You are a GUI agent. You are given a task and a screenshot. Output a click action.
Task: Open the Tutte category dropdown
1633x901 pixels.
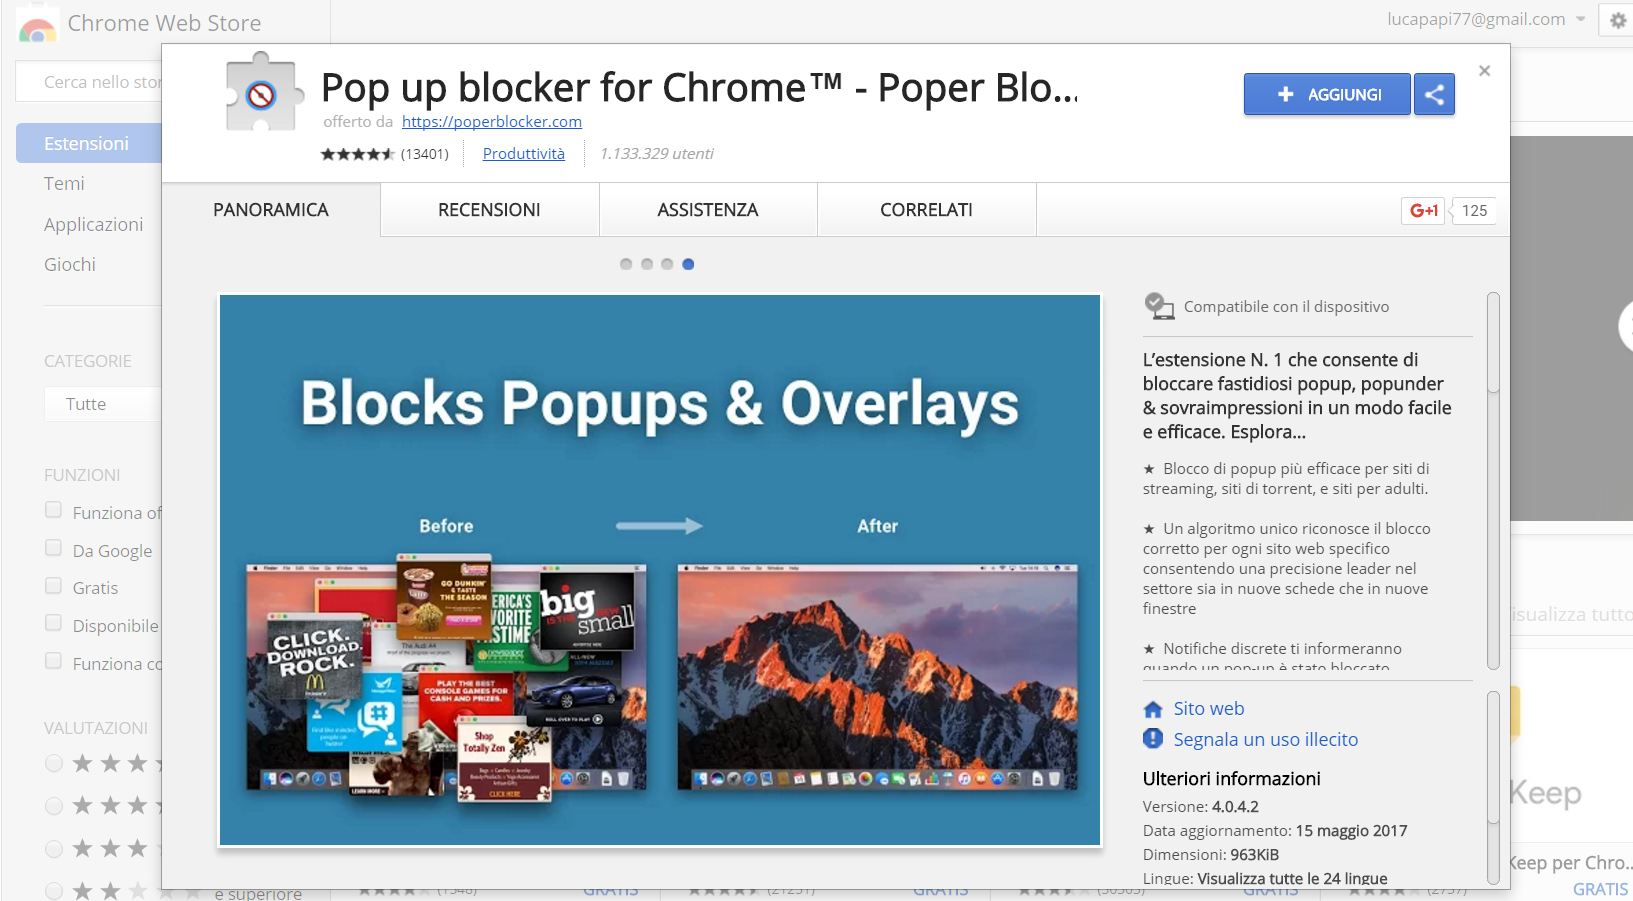102,404
